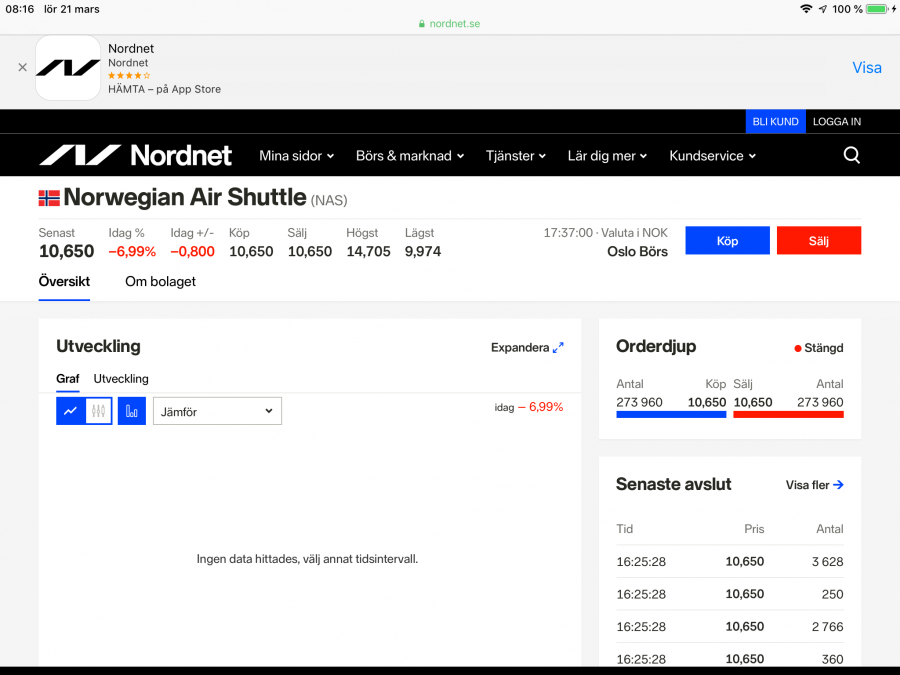Click the Nordnet logo in header

135,155
